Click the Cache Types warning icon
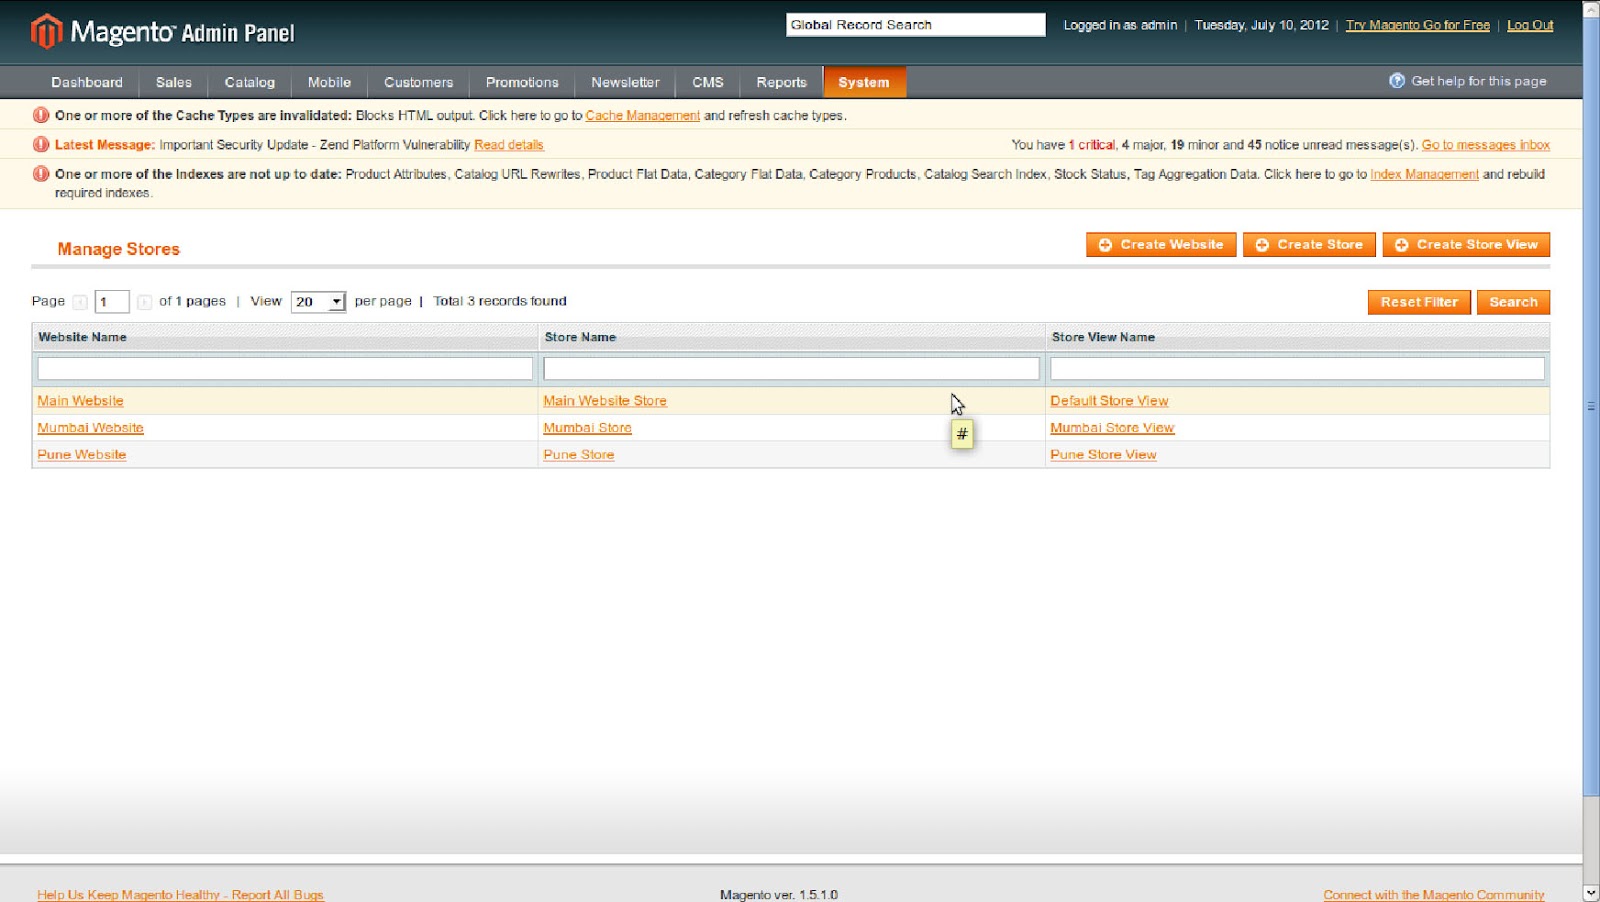 (41, 115)
